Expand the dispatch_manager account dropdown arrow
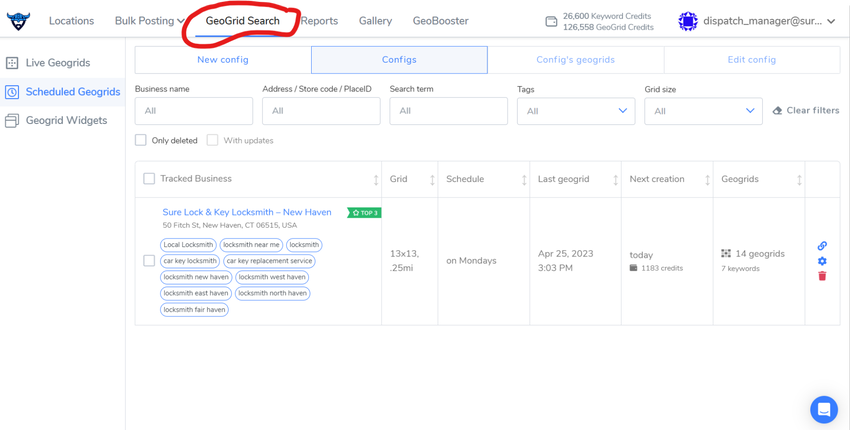This screenshot has height=430, width=850. [x=832, y=21]
